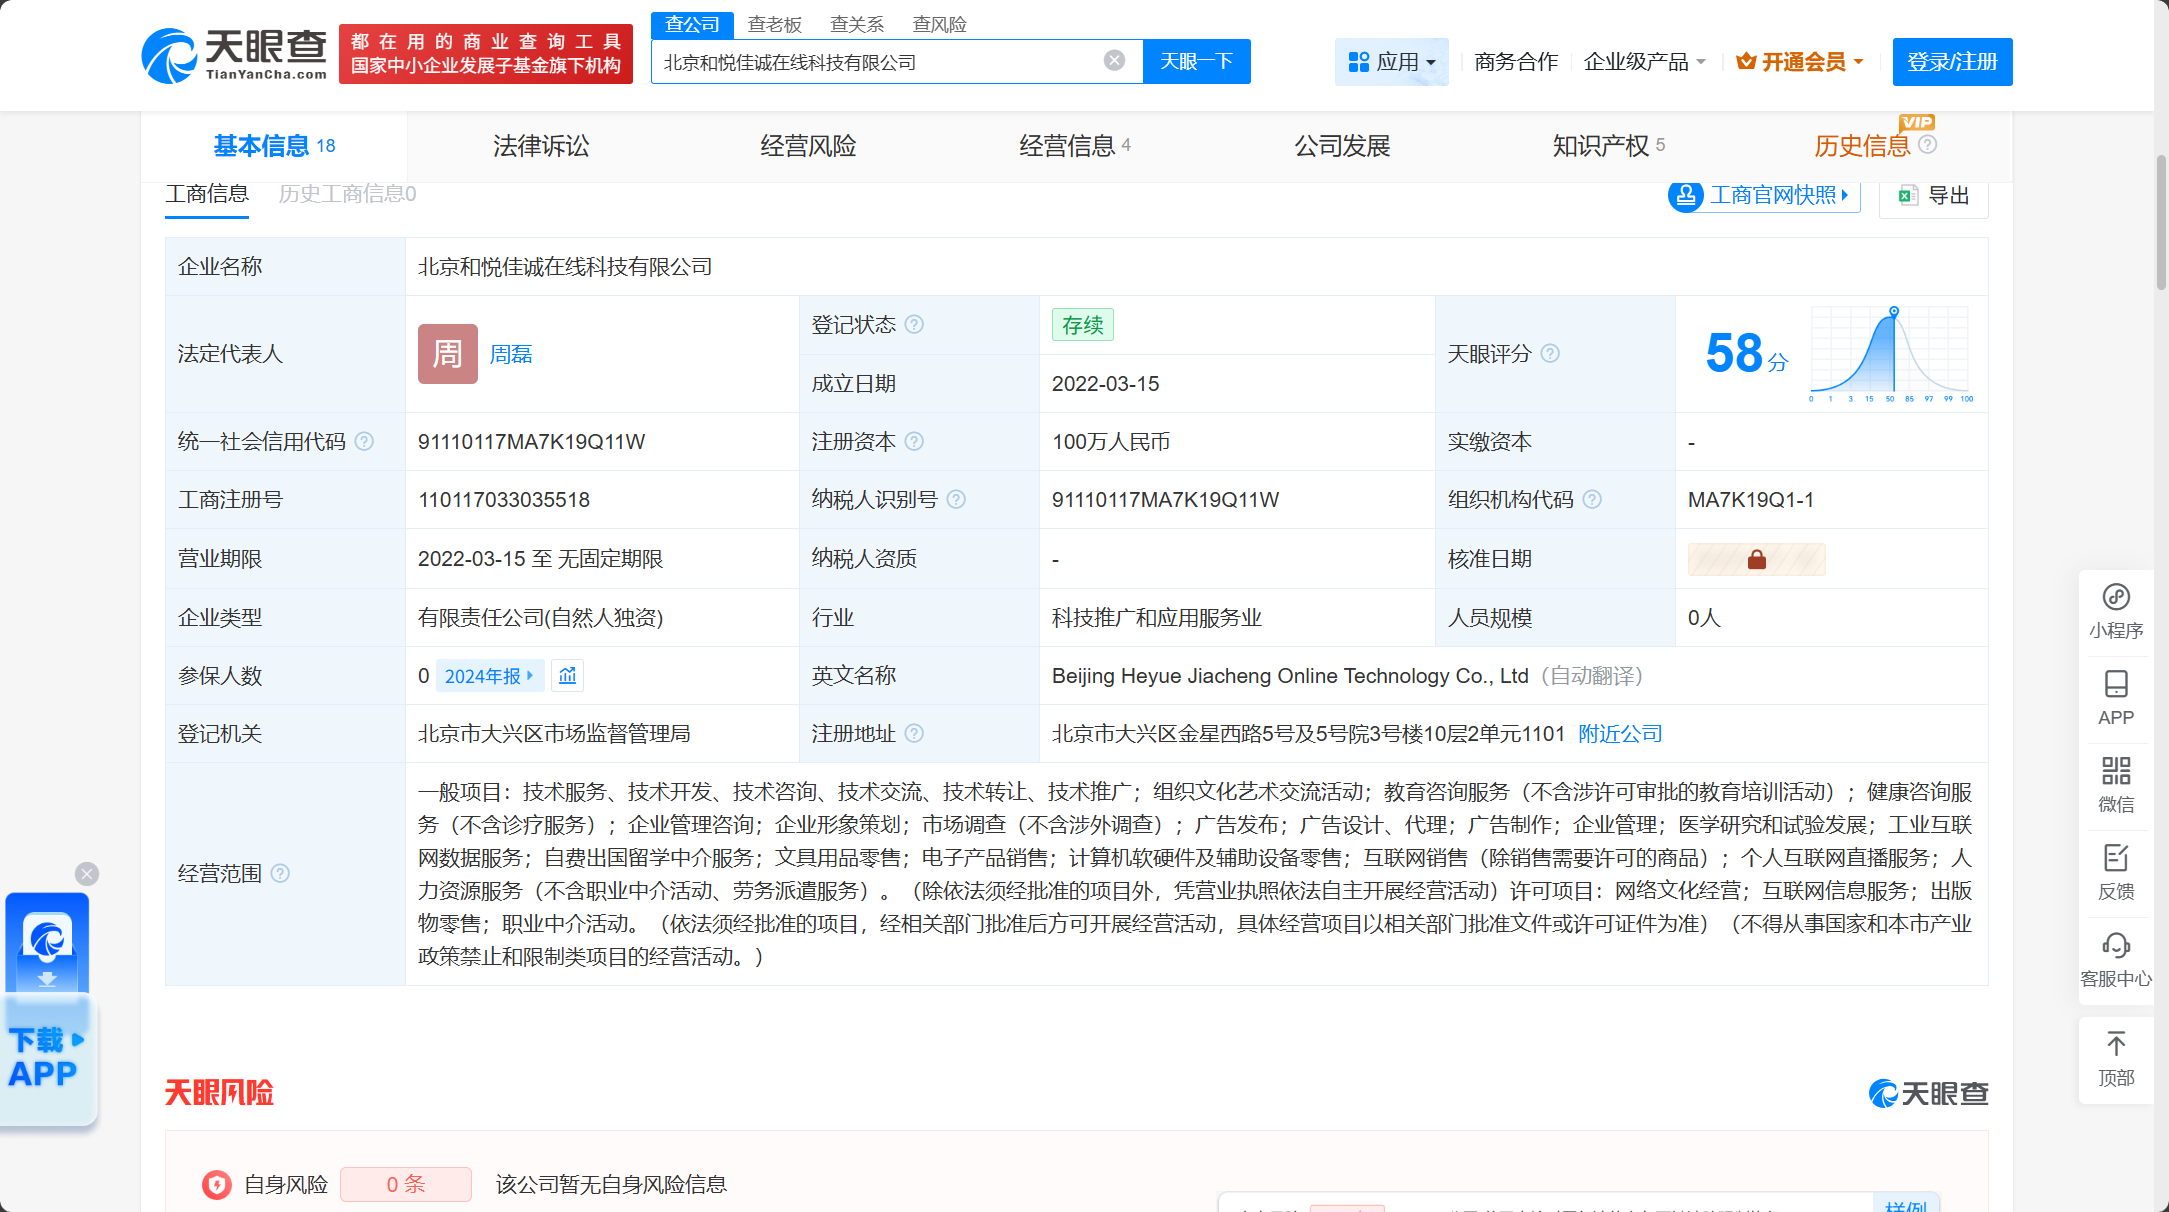Click the company name search field
Image resolution: width=2169 pixels, height=1212 pixels.
[x=878, y=62]
